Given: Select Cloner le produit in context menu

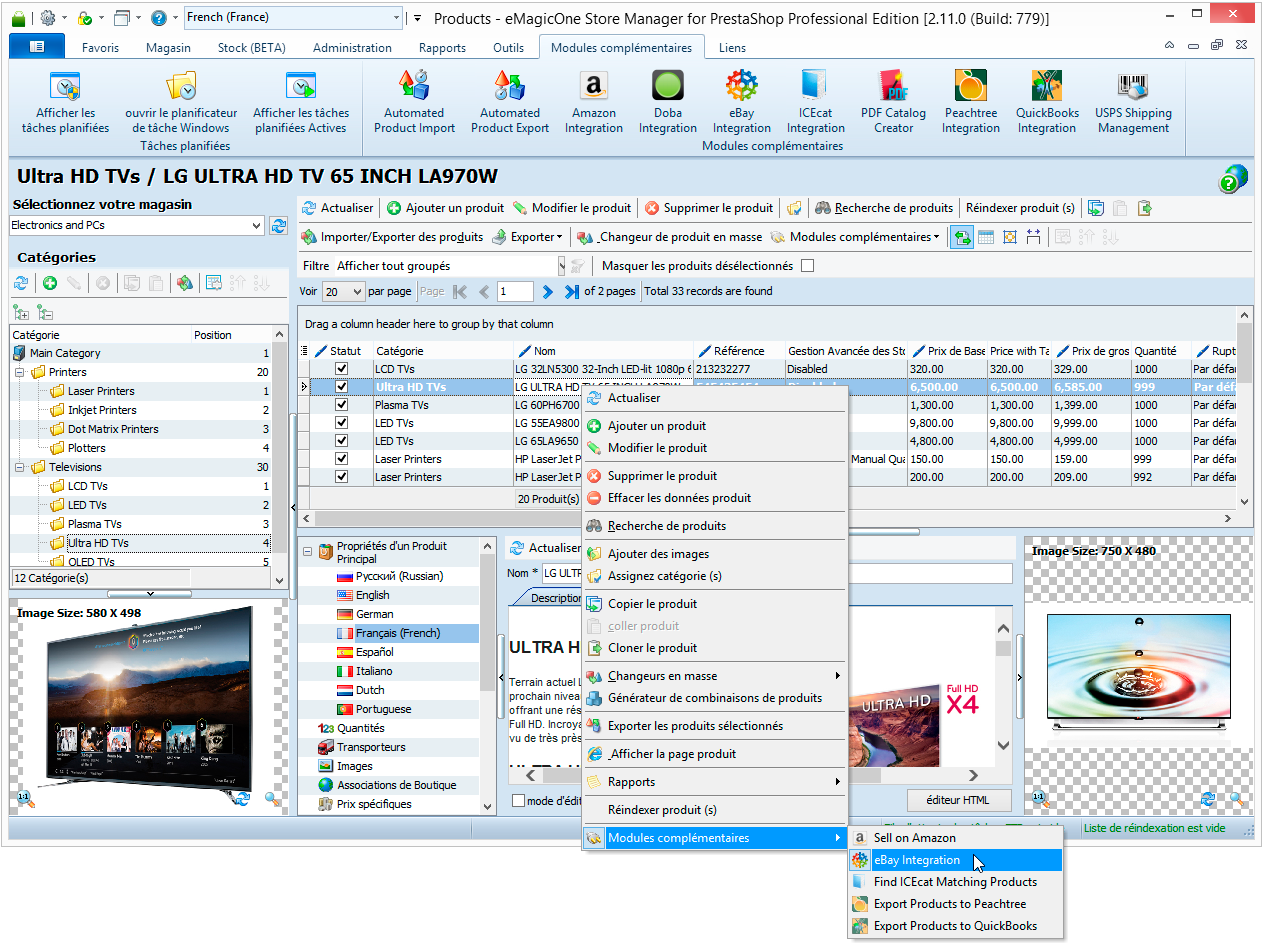Looking at the screenshot, I should click(716, 648).
